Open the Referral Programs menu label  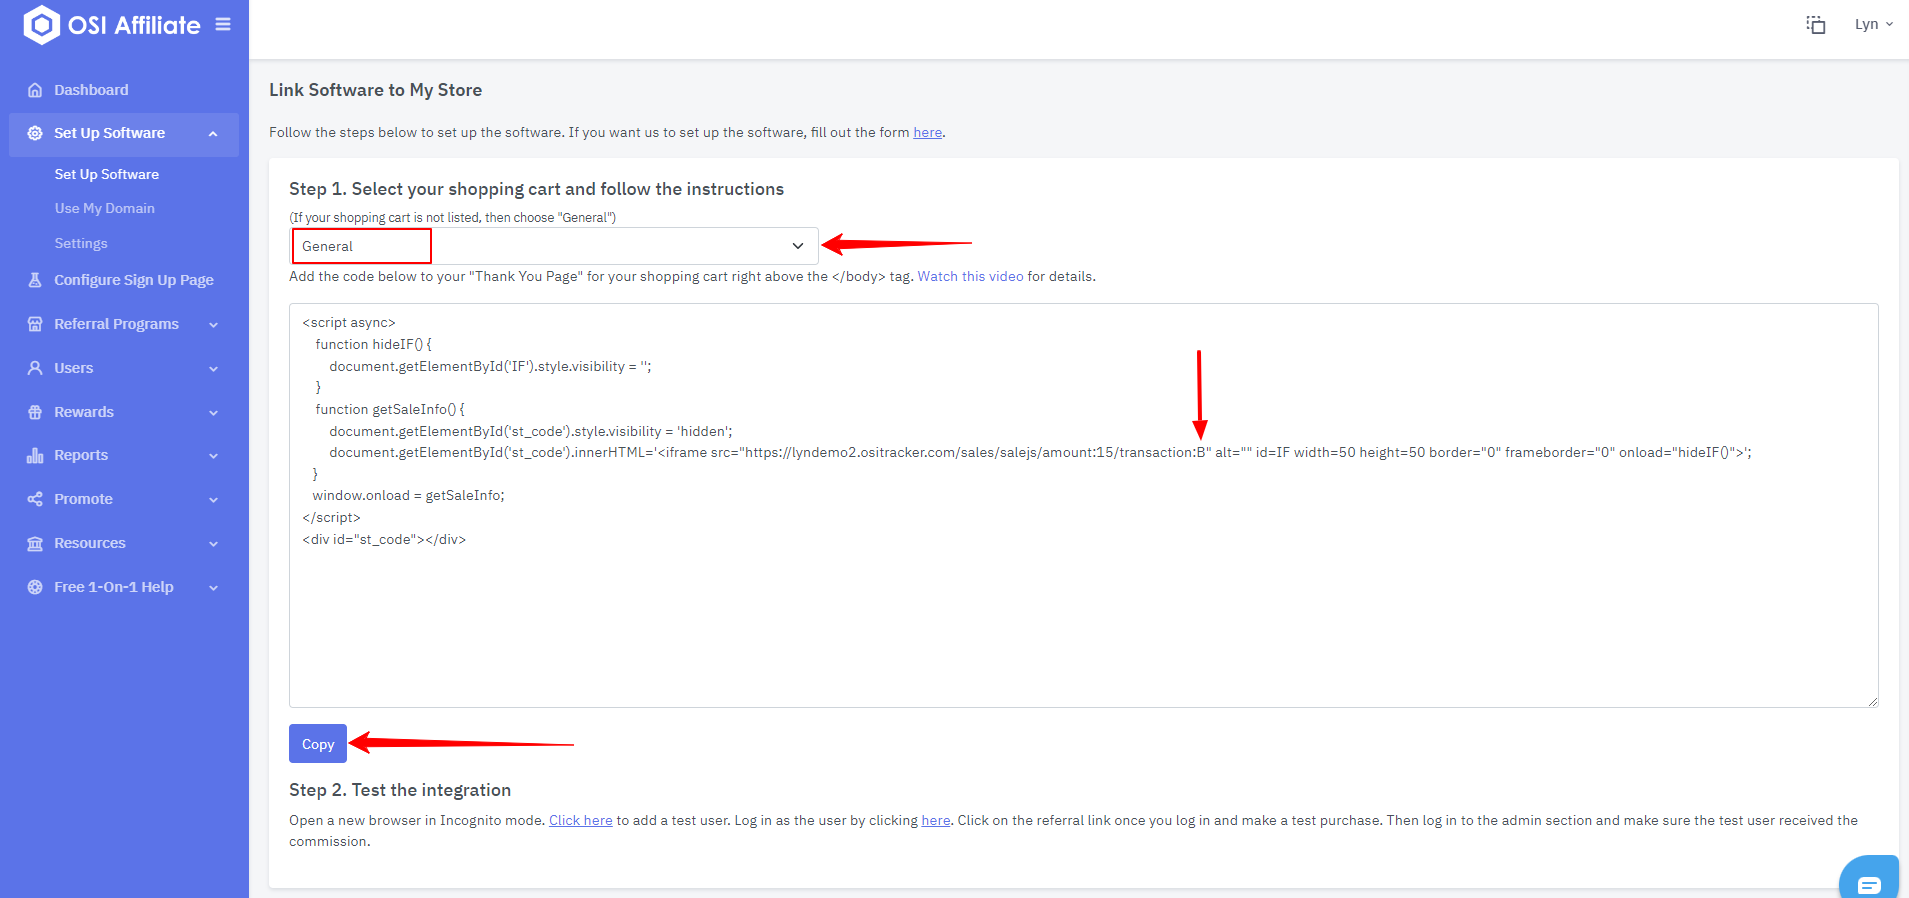point(116,324)
